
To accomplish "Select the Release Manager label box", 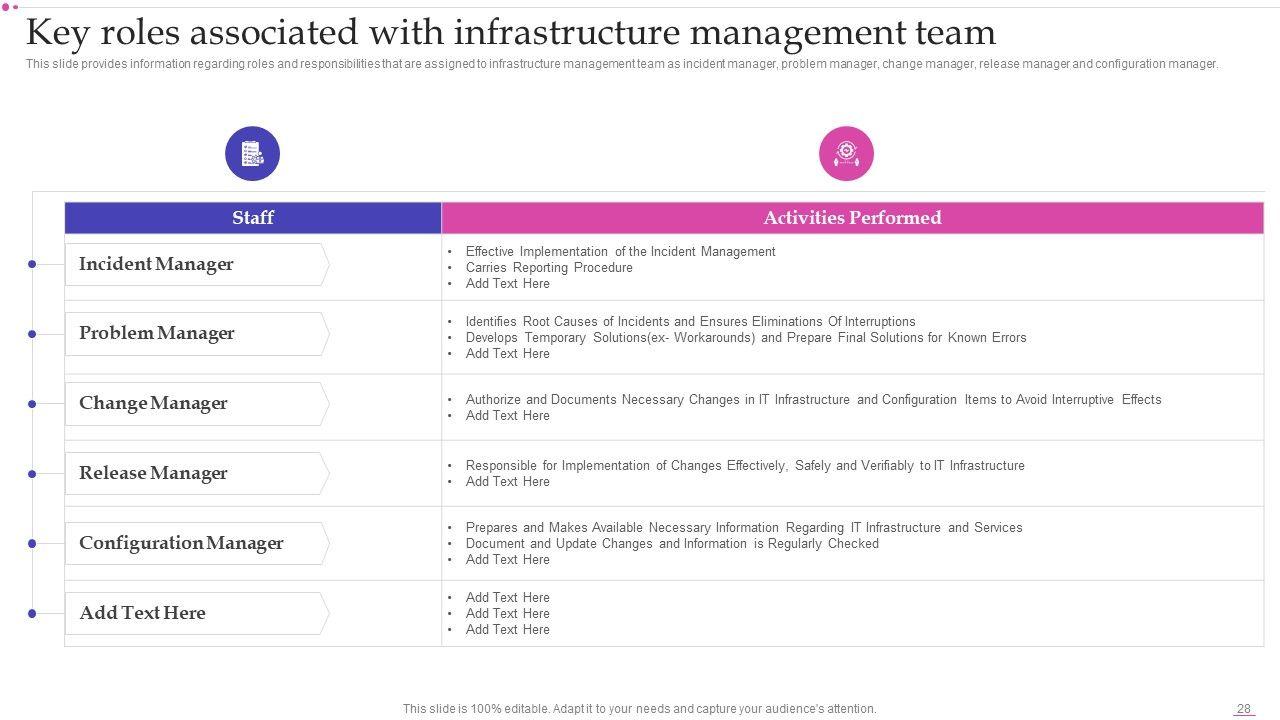I will click(196, 474).
